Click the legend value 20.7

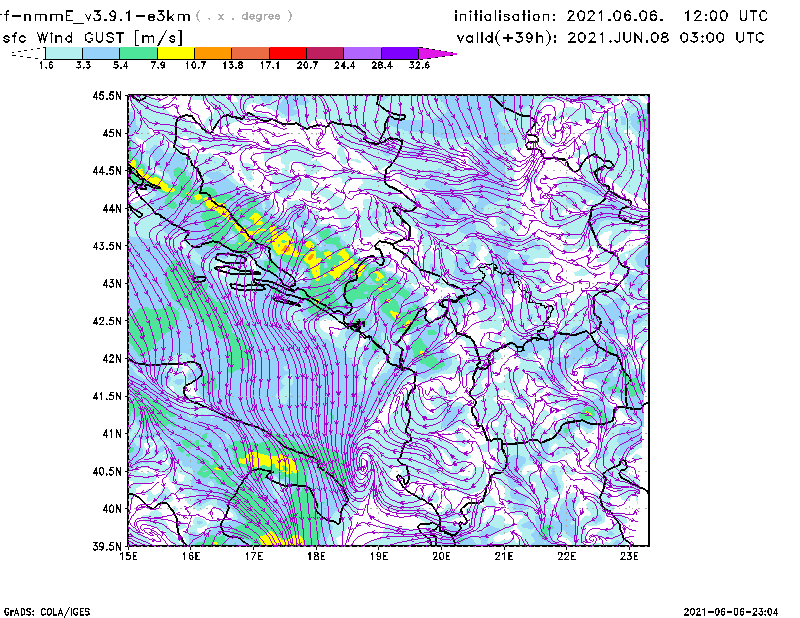[x=307, y=65]
